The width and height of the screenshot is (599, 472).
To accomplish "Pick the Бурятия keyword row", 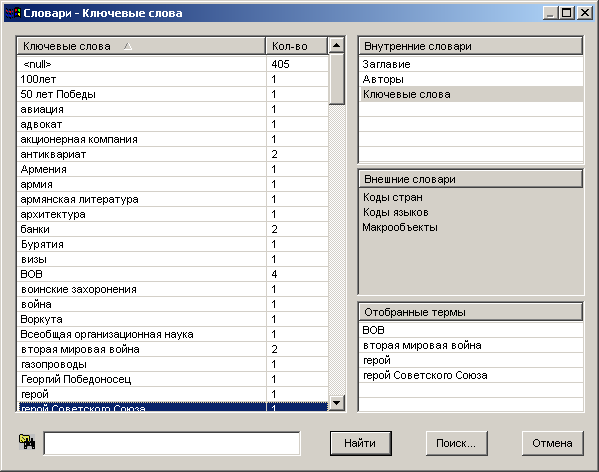I will tap(173, 244).
